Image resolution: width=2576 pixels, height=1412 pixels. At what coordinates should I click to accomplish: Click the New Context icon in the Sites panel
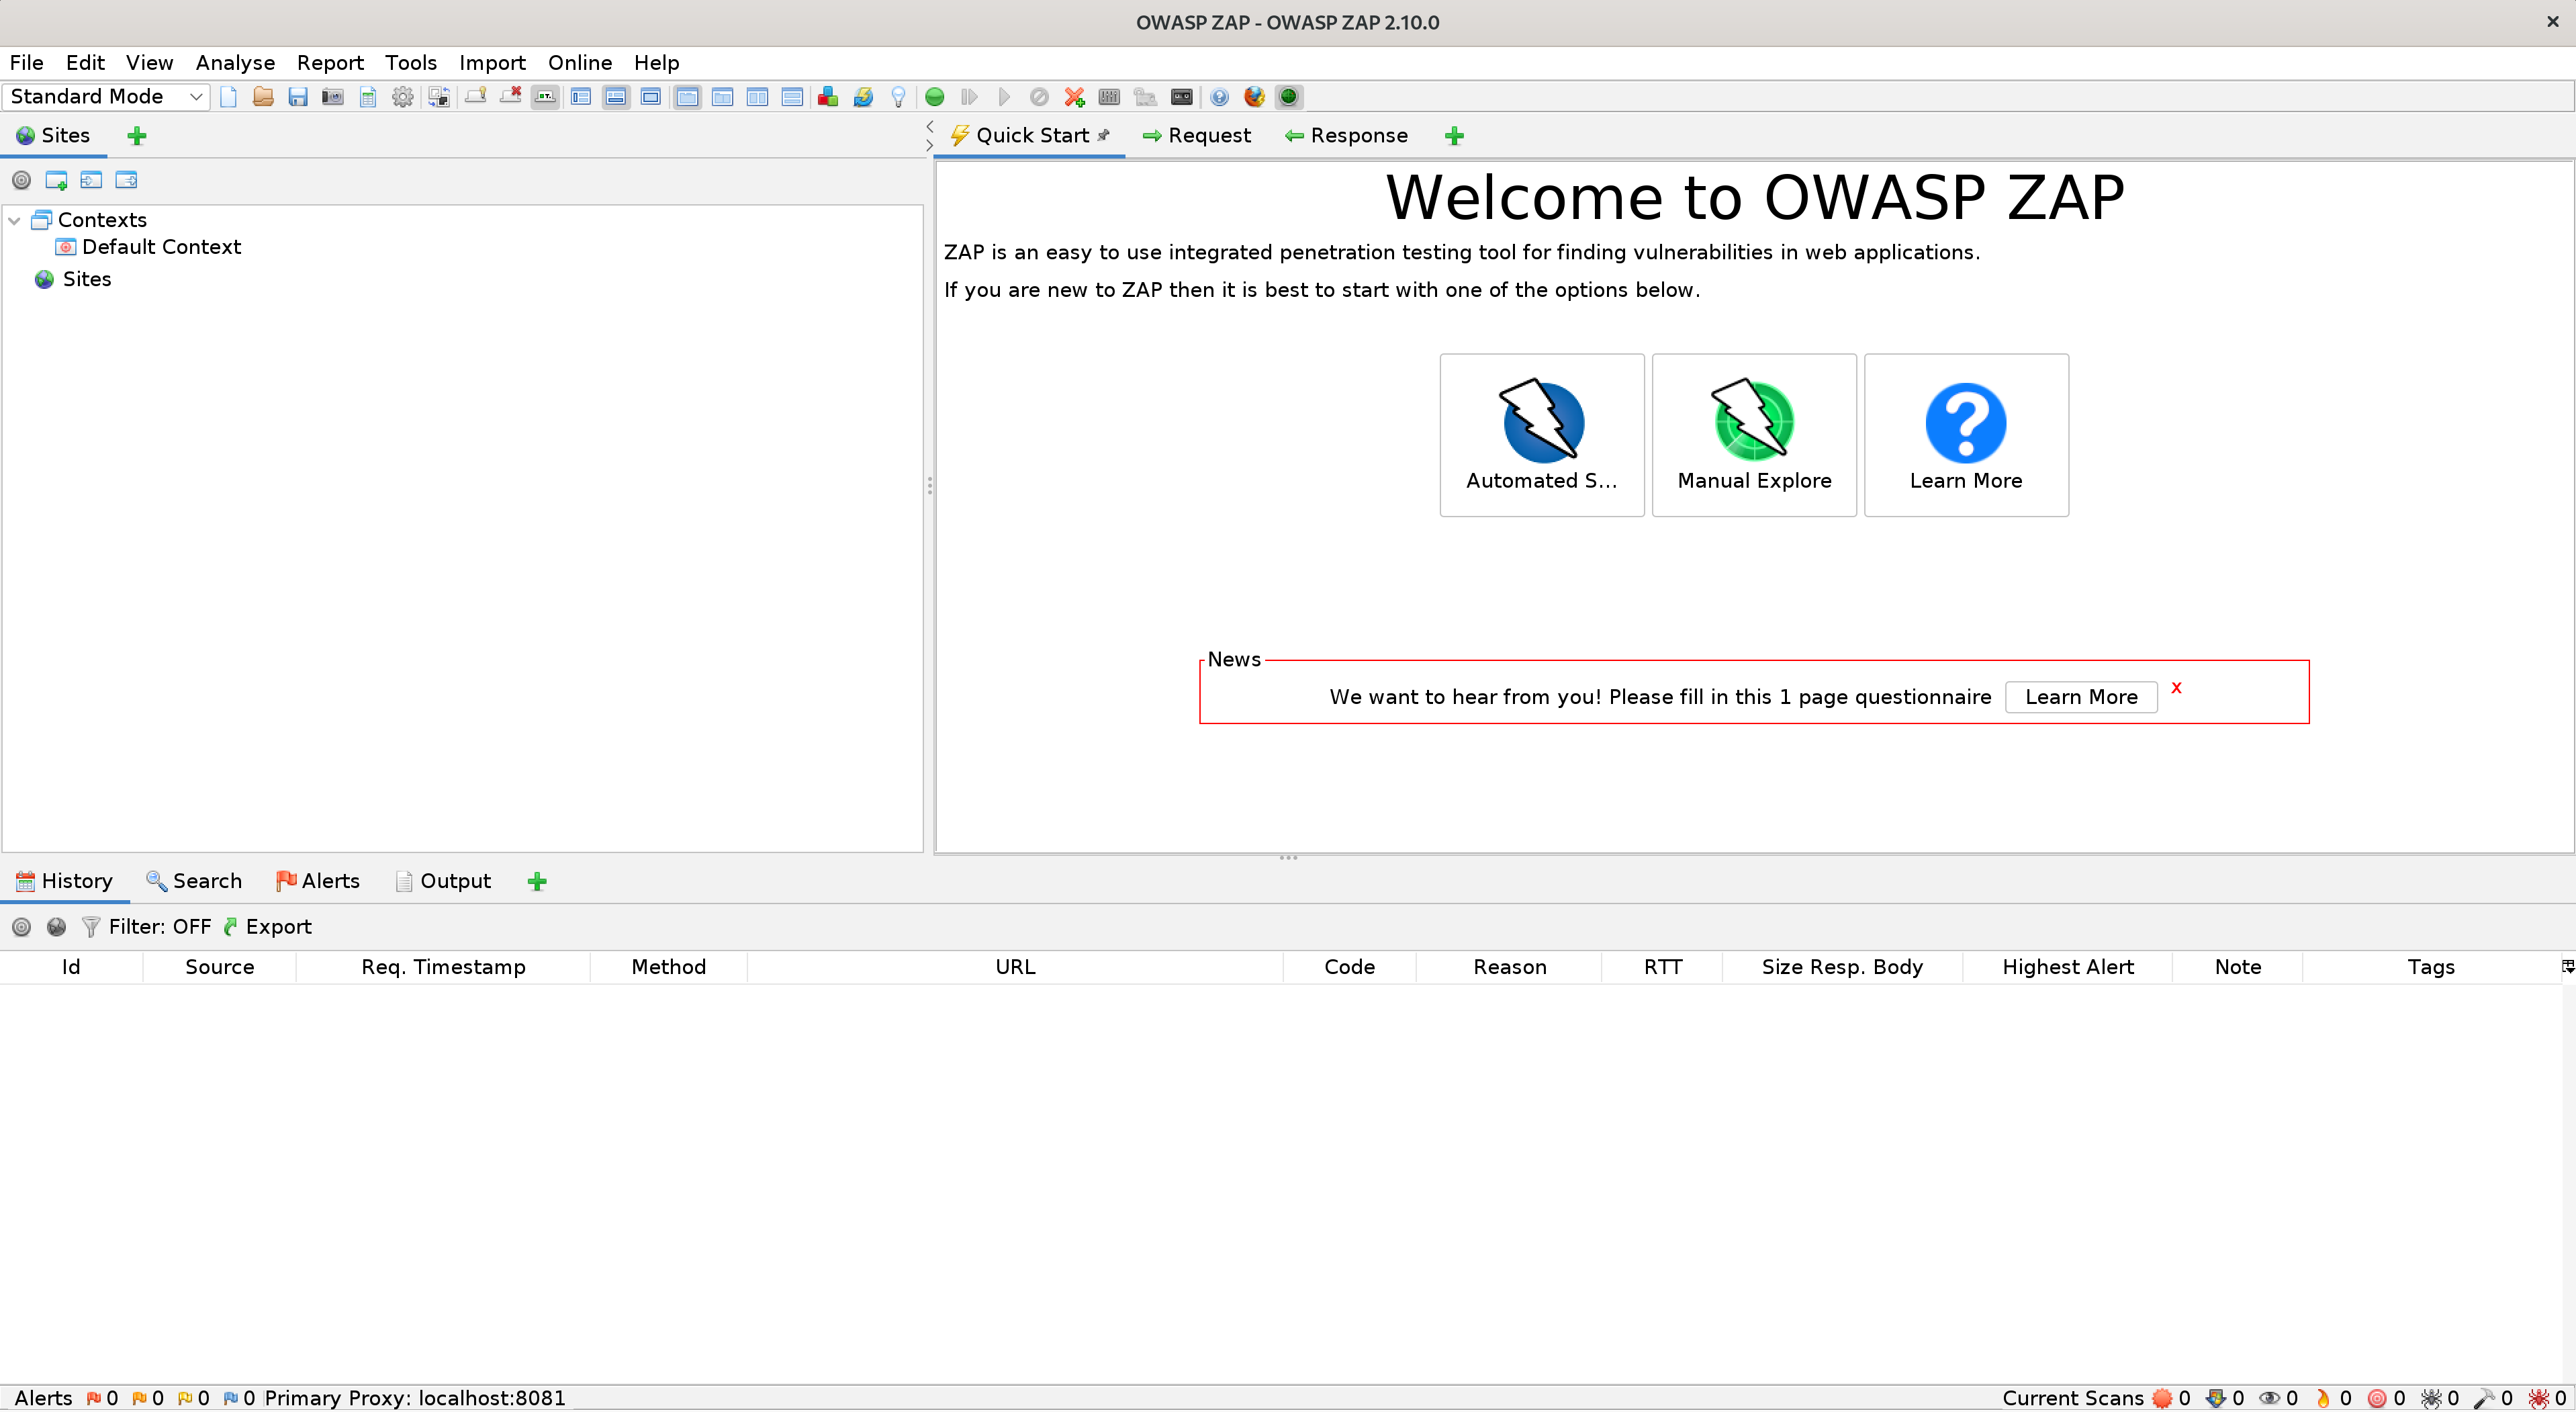pos(56,180)
